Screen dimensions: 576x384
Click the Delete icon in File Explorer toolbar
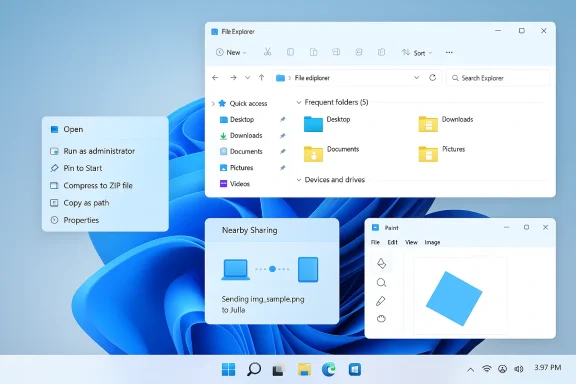(381, 52)
